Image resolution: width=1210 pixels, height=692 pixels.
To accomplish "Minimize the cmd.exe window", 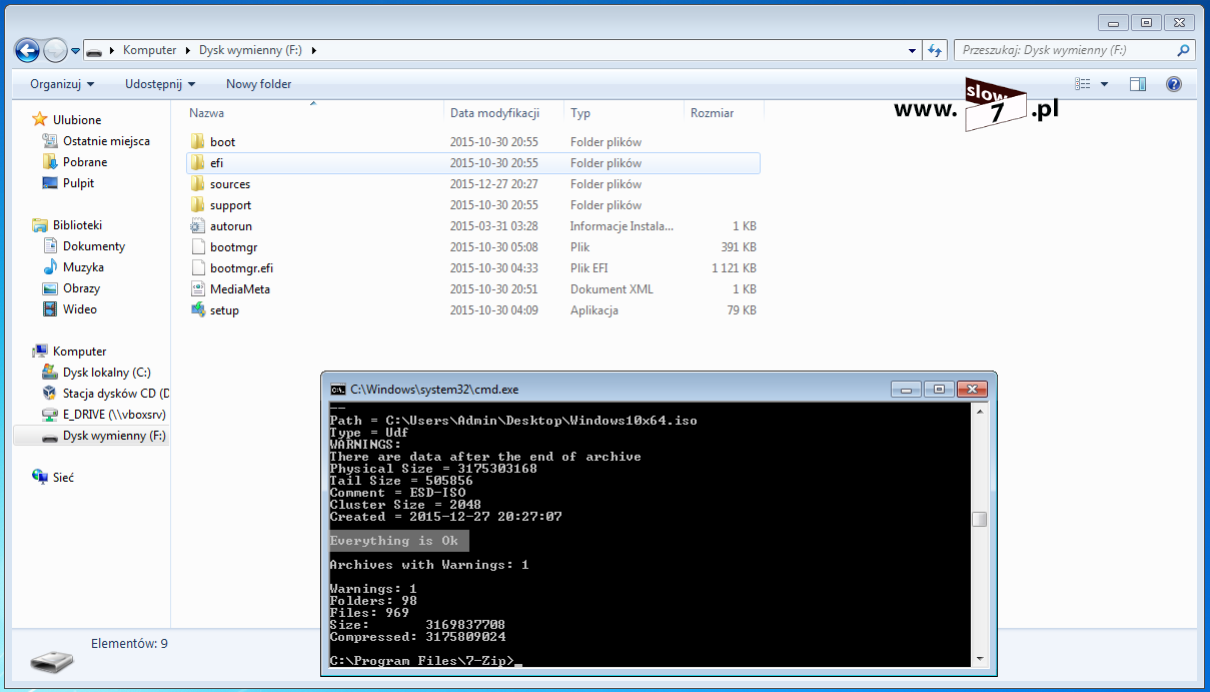I will tap(906, 389).
